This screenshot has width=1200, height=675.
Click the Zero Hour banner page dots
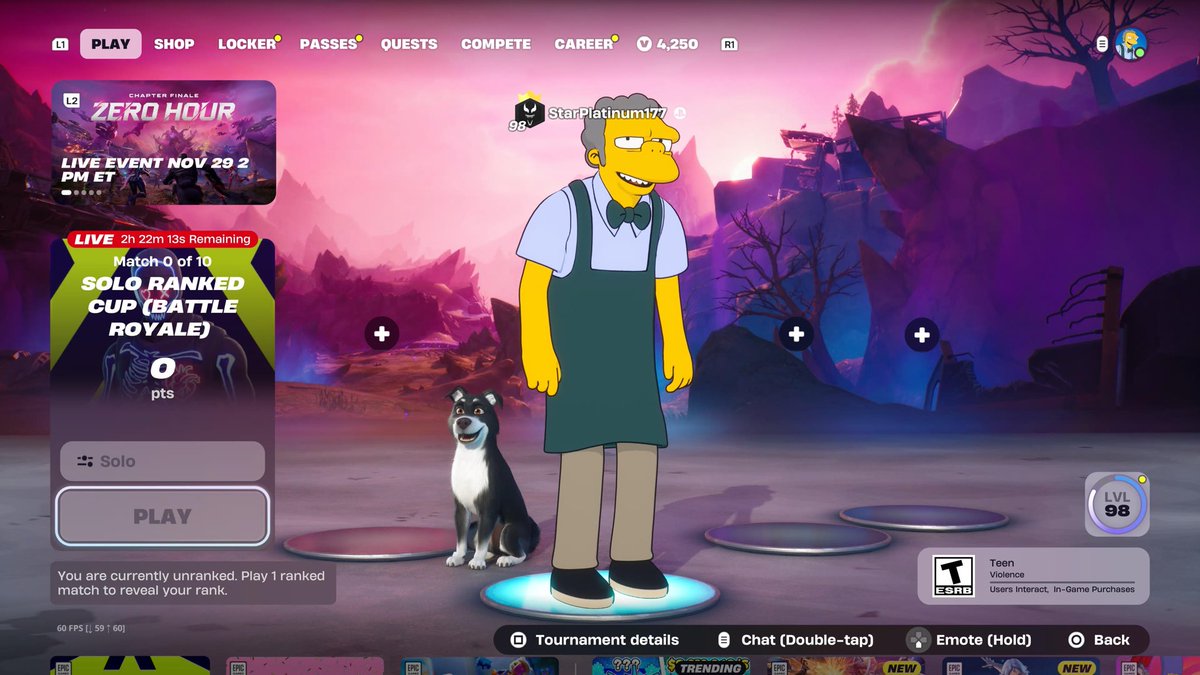click(x=81, y=192)
